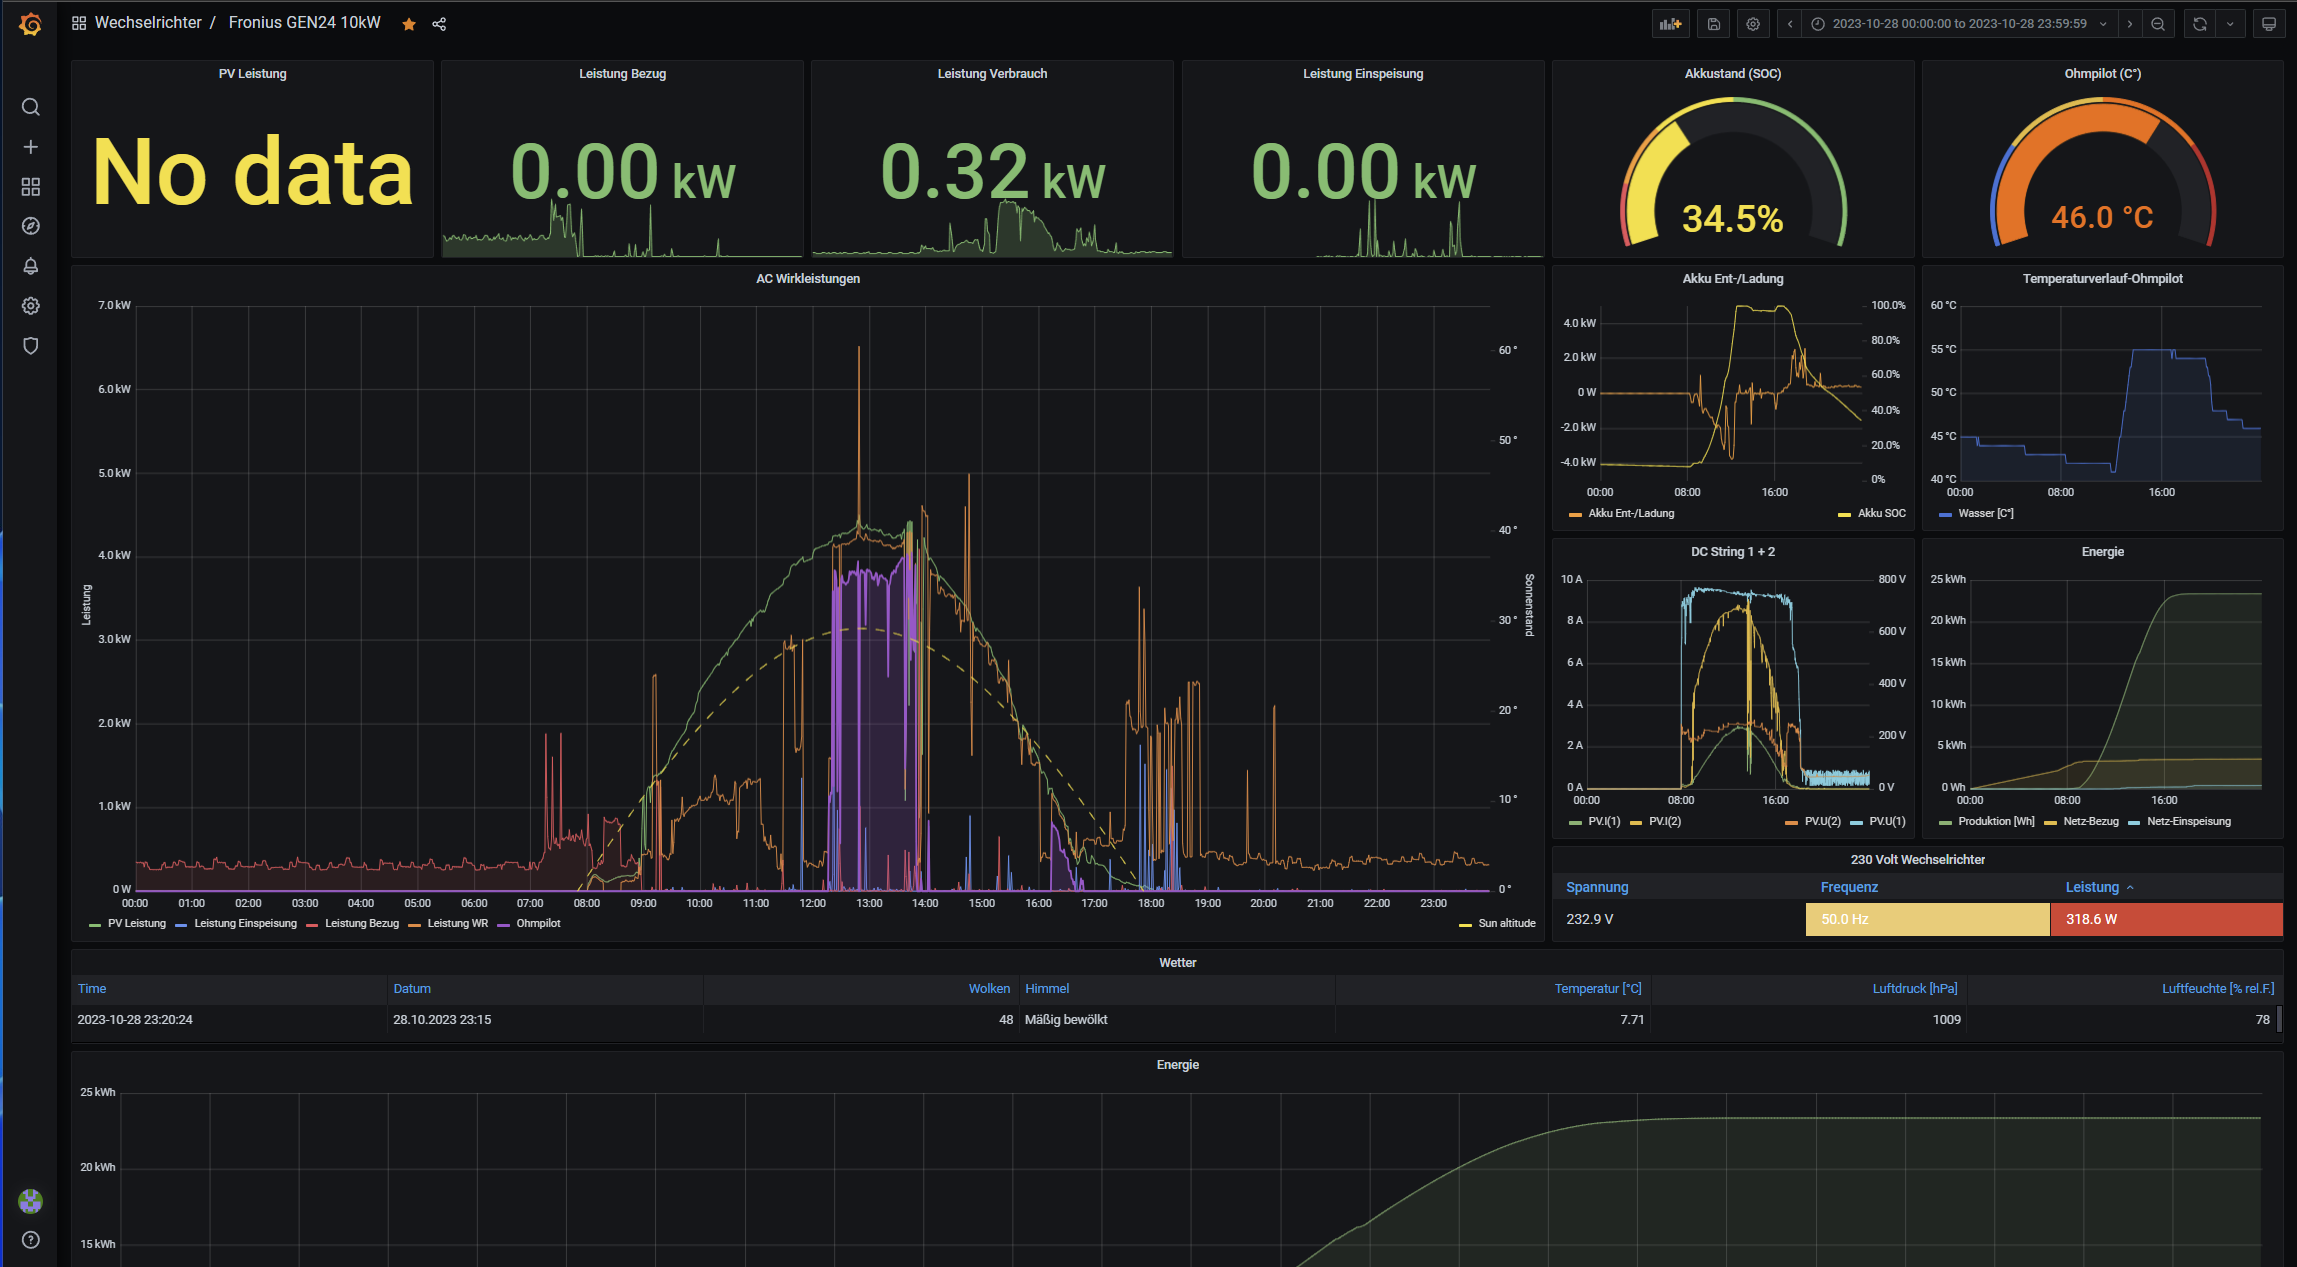2297x1267 pixels.
Task: Click the Sun altitude legend color swatch
Action: (x=1465, y=924)
